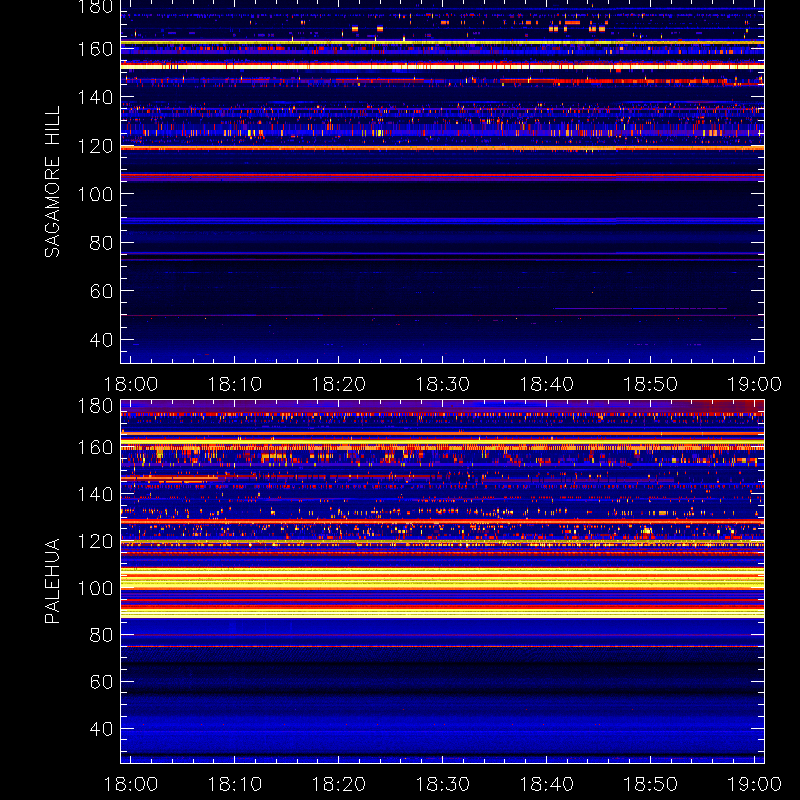Choose the 18:30 time label under Palehua plot
The image size is (800, 800).
click(442, 784)
